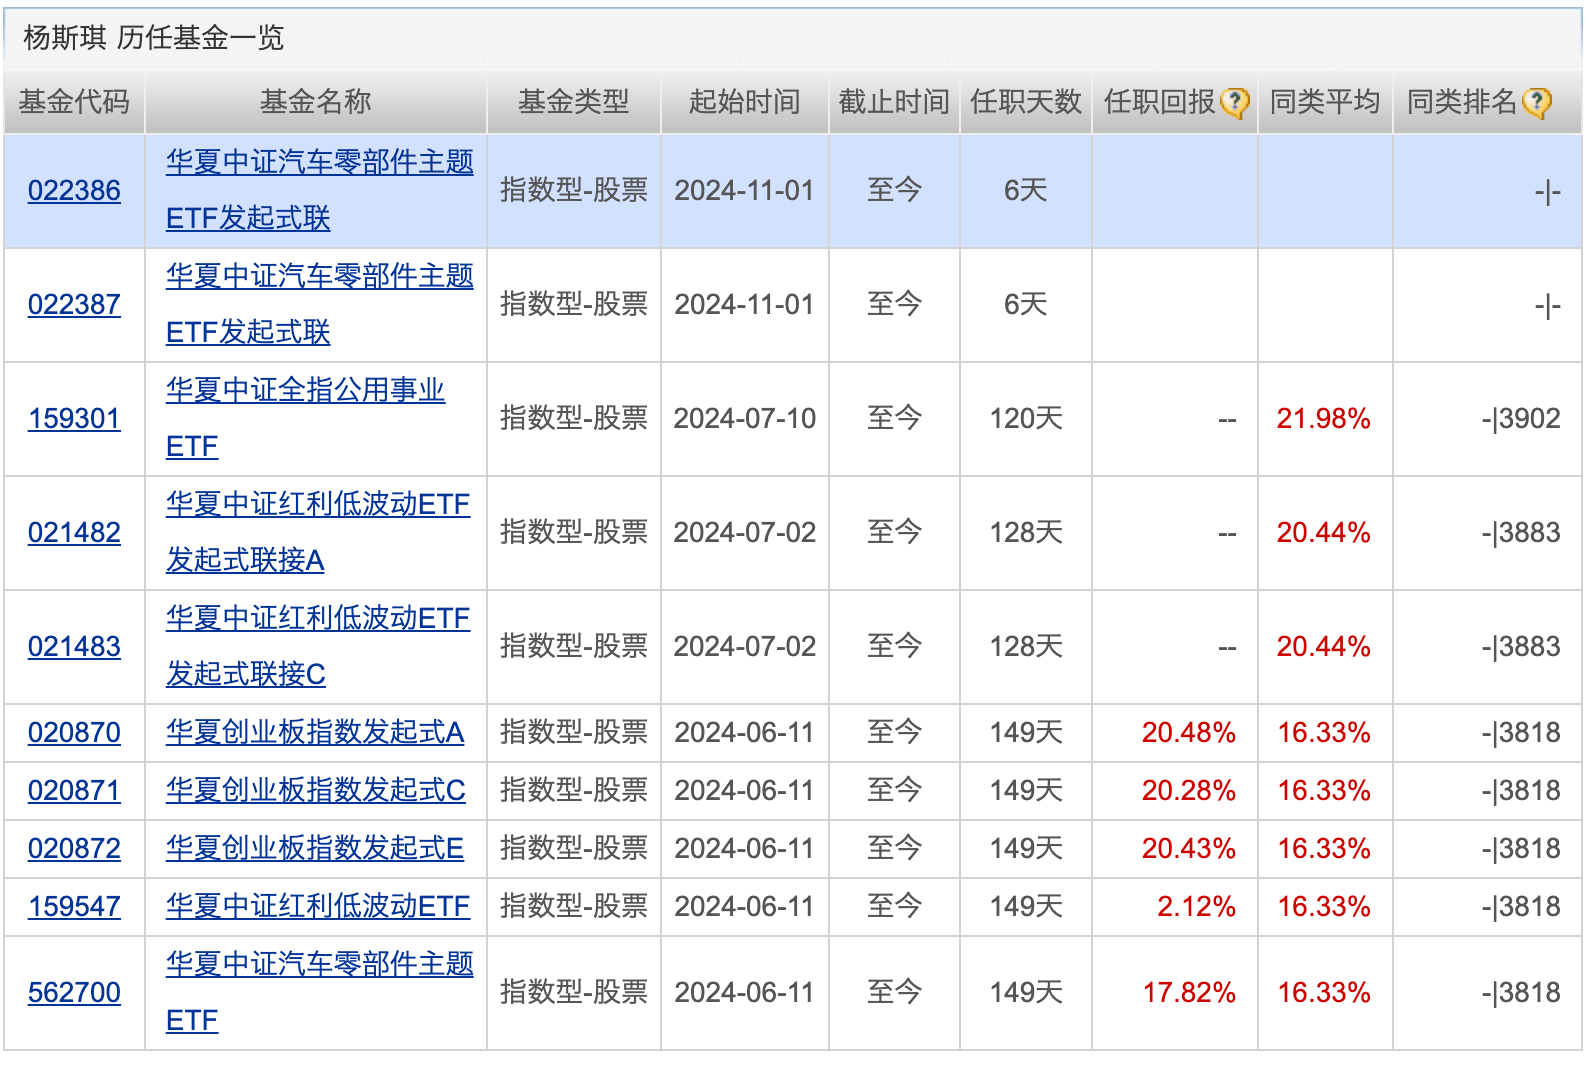Open fund code link 159547
This screenshot has width=1590, height=1070.
click(x=74, y=906)
